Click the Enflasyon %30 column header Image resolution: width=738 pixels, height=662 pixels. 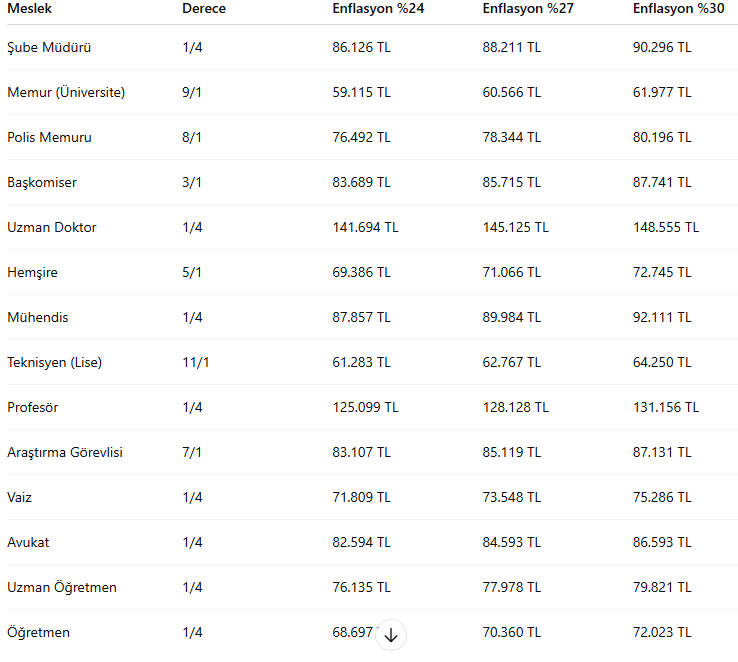[x=678, y=8]
